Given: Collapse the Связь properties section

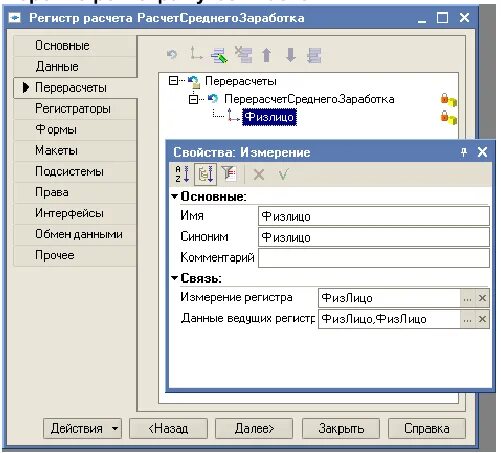Looking at the screenshot, I should click(x=174, y=278).
